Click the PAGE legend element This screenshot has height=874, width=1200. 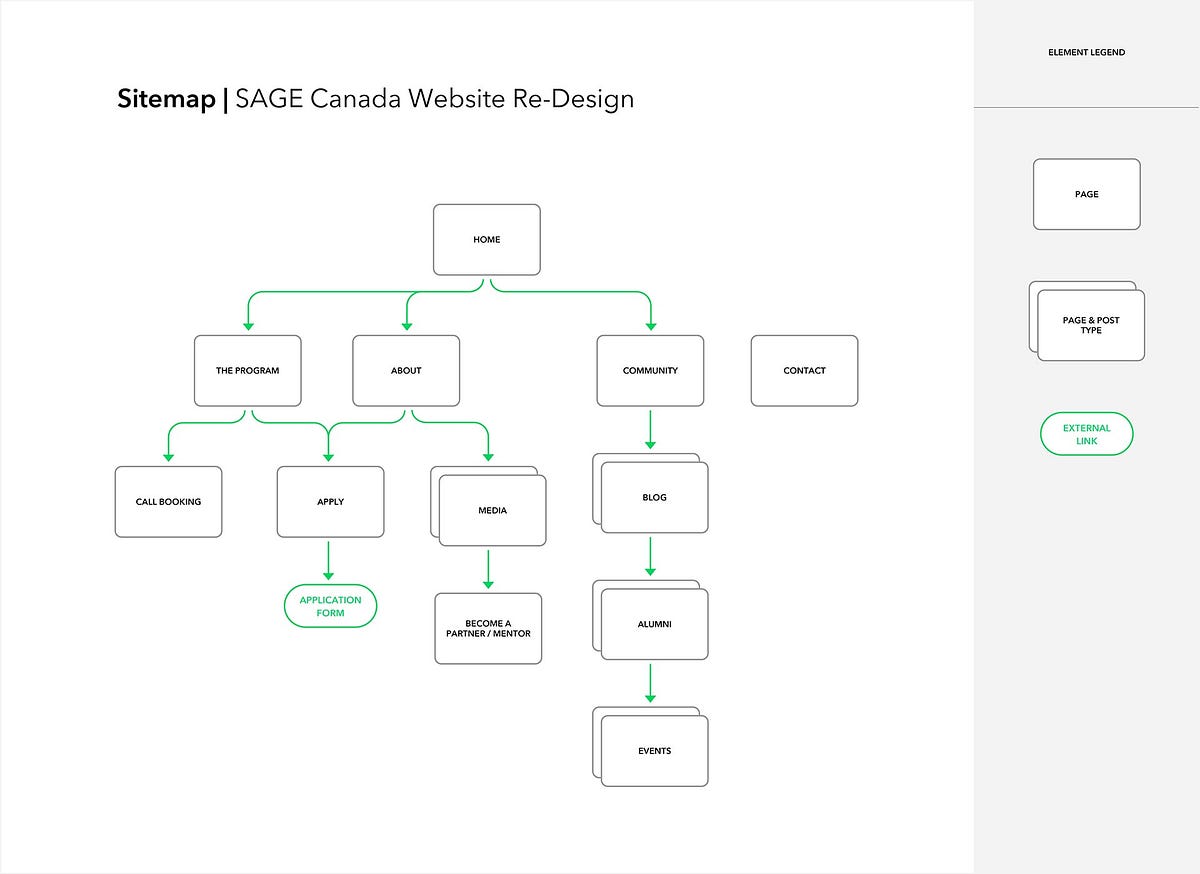[x=1087, y=194]
